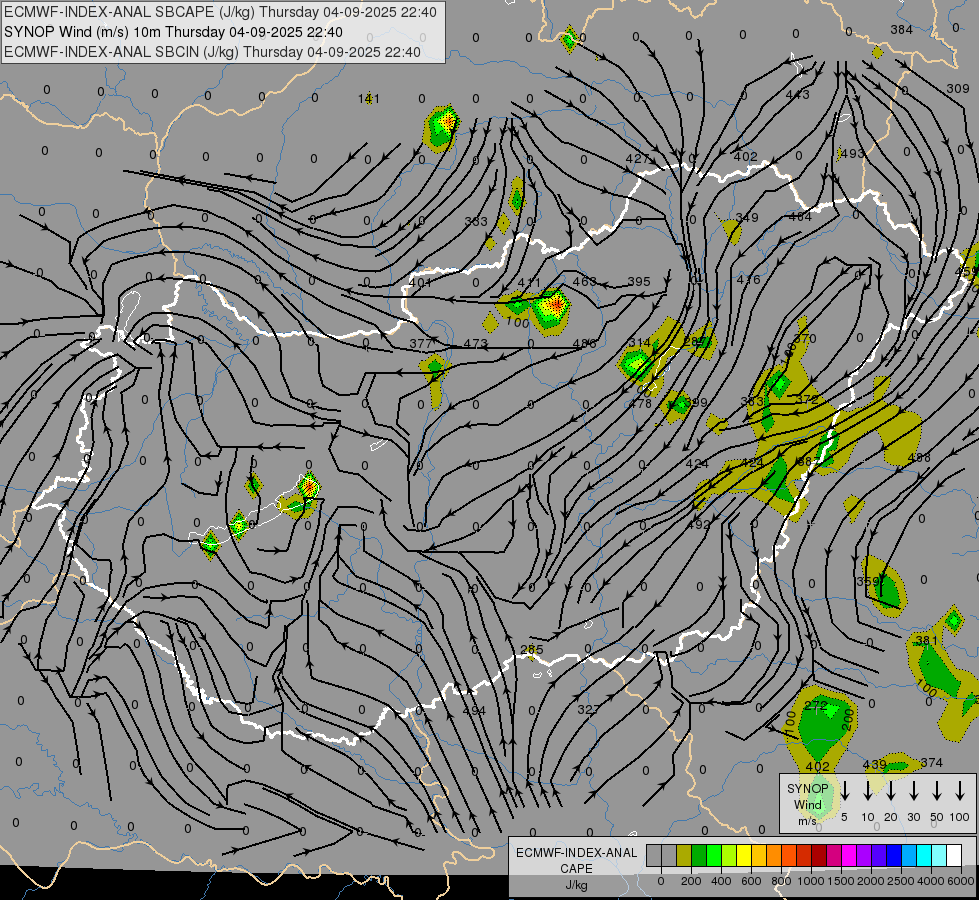
Task: Click the map value 372
Action: click(x=807, y=399)
